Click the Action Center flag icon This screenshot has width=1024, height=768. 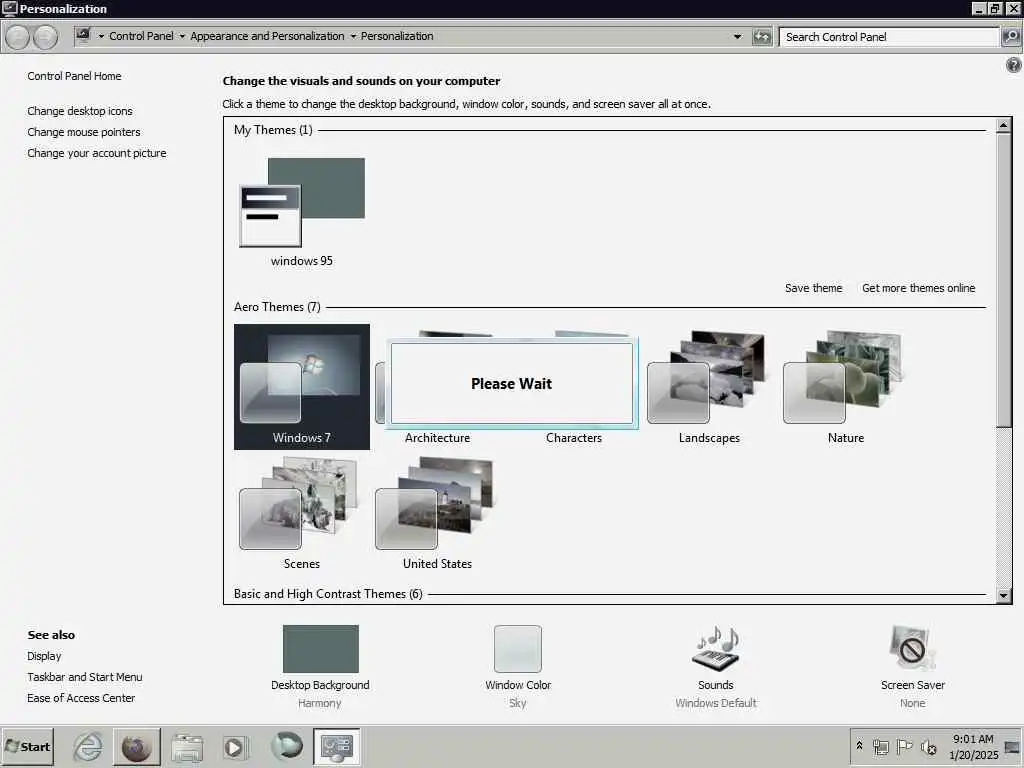click(x=904, y=746)
